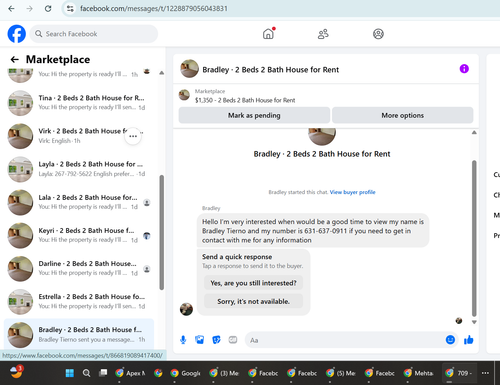This screenshot has width=500, height=385.
Task: Switch to the (5) Me Chrome taskbar window
Action: [x=341, y=373]
